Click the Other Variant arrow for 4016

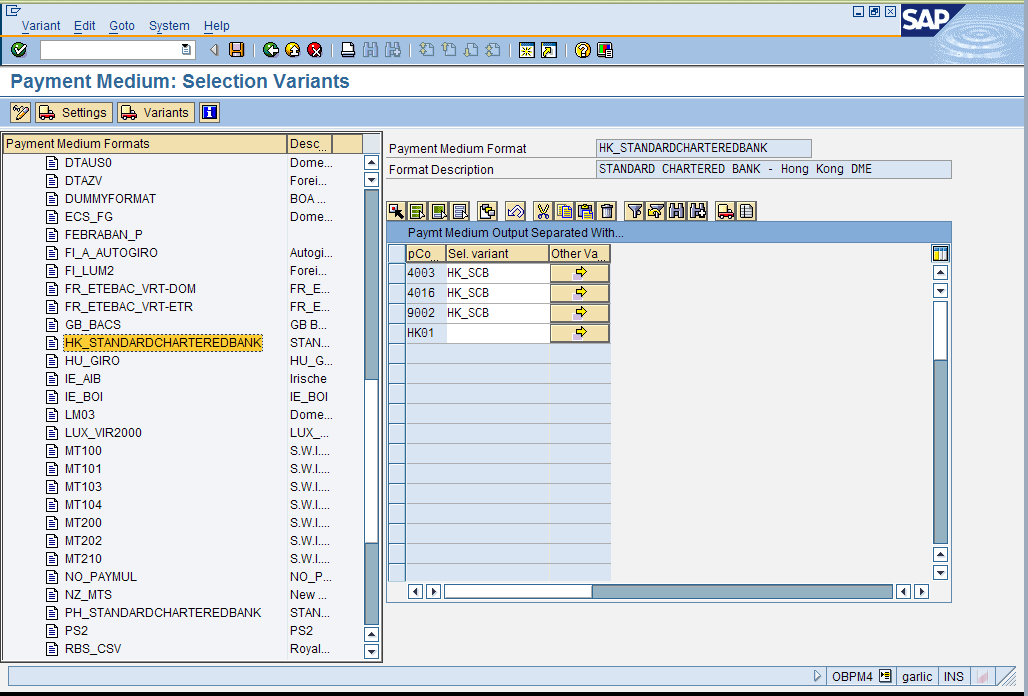click(x=579, y=292)
